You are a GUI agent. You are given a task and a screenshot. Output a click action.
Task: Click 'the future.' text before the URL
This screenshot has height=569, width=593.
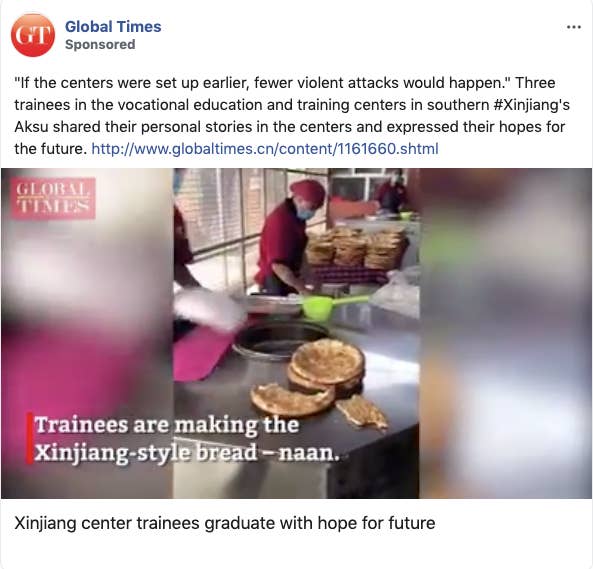[51, 149]
